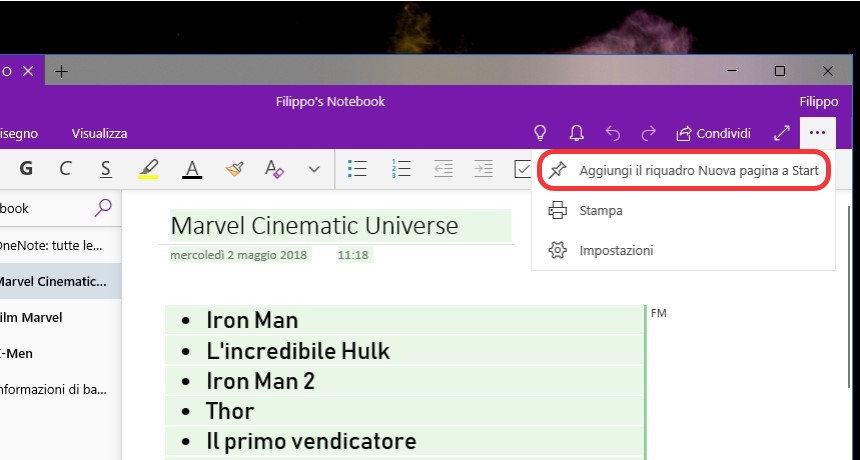Enter full screen mode arrows icon
The width and height of the screenshot is (860, 460).
tap(782, 133)
